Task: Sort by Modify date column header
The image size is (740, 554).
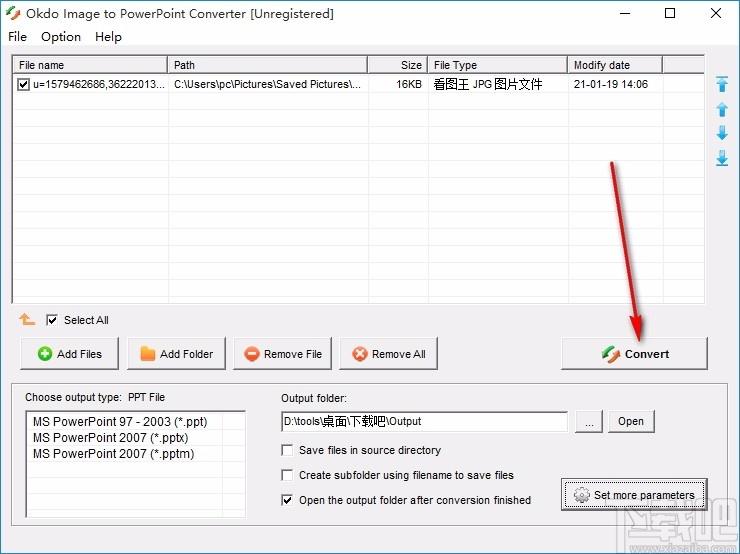Action: click(615, 65)
